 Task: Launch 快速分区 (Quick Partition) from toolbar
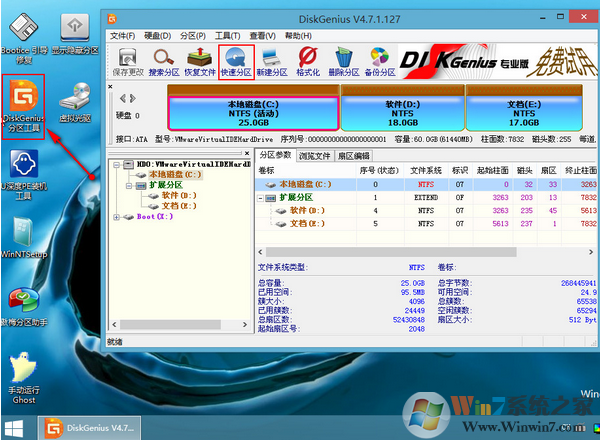point(237,60)
